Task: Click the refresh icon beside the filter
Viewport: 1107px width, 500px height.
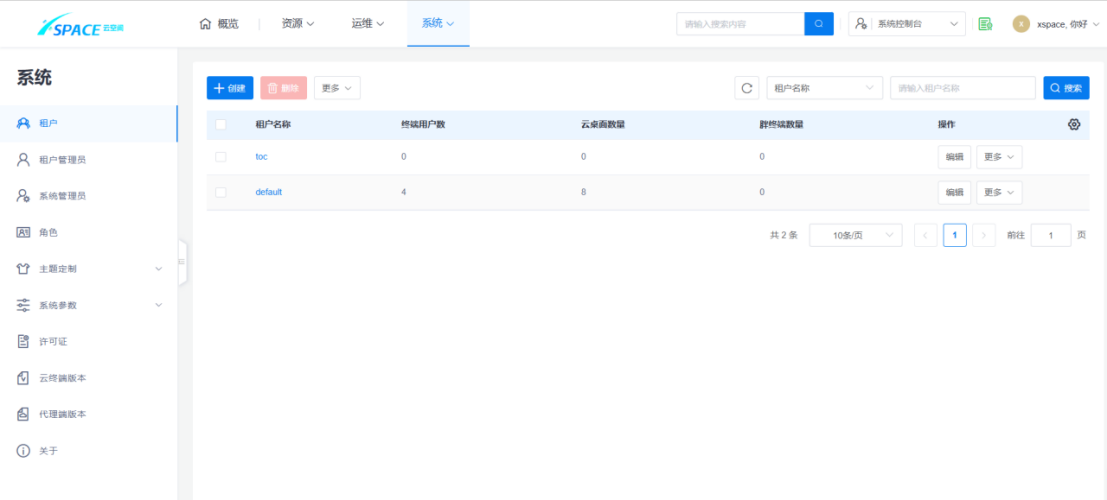Action: point(747,88)
